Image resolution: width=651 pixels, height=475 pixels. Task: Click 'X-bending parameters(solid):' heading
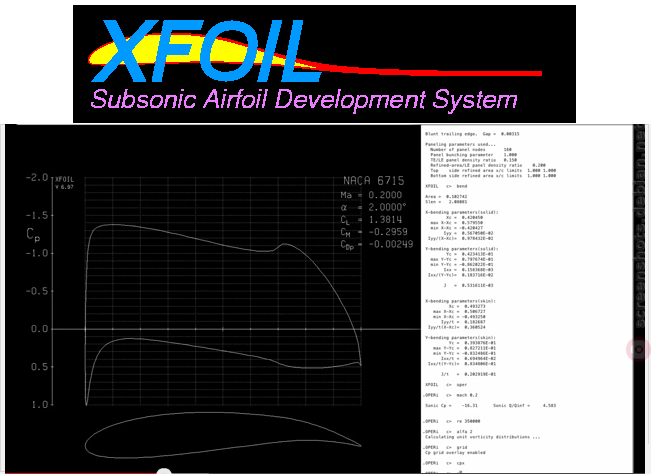[x=461, y=212]
